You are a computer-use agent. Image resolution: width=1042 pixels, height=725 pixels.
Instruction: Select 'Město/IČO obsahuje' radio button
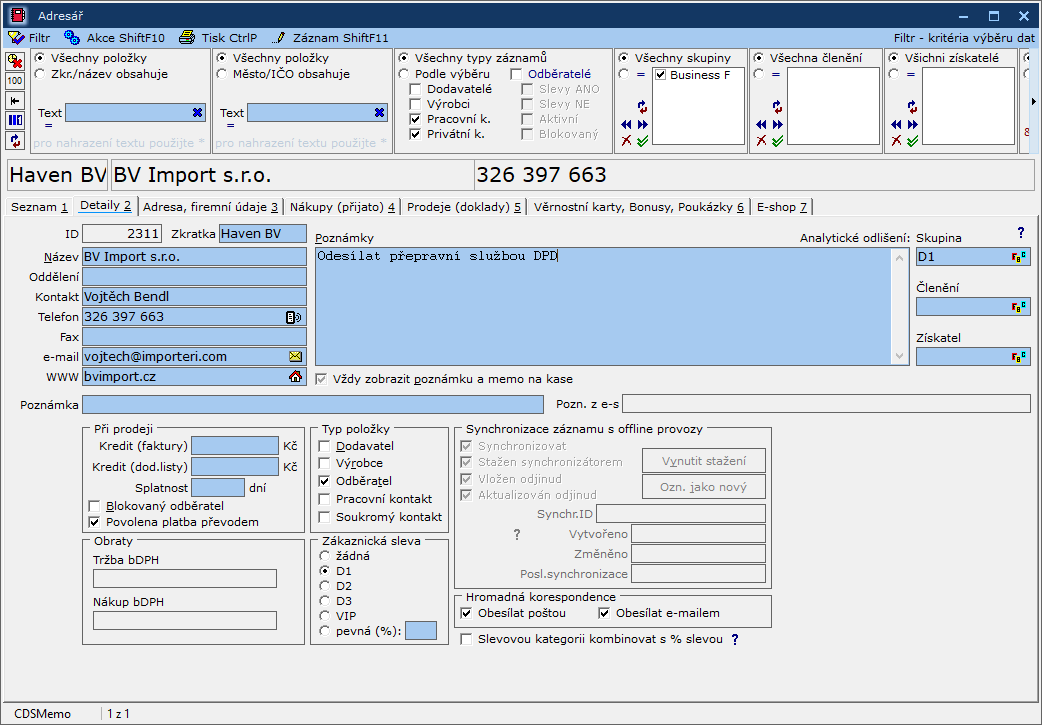(221, 74)
